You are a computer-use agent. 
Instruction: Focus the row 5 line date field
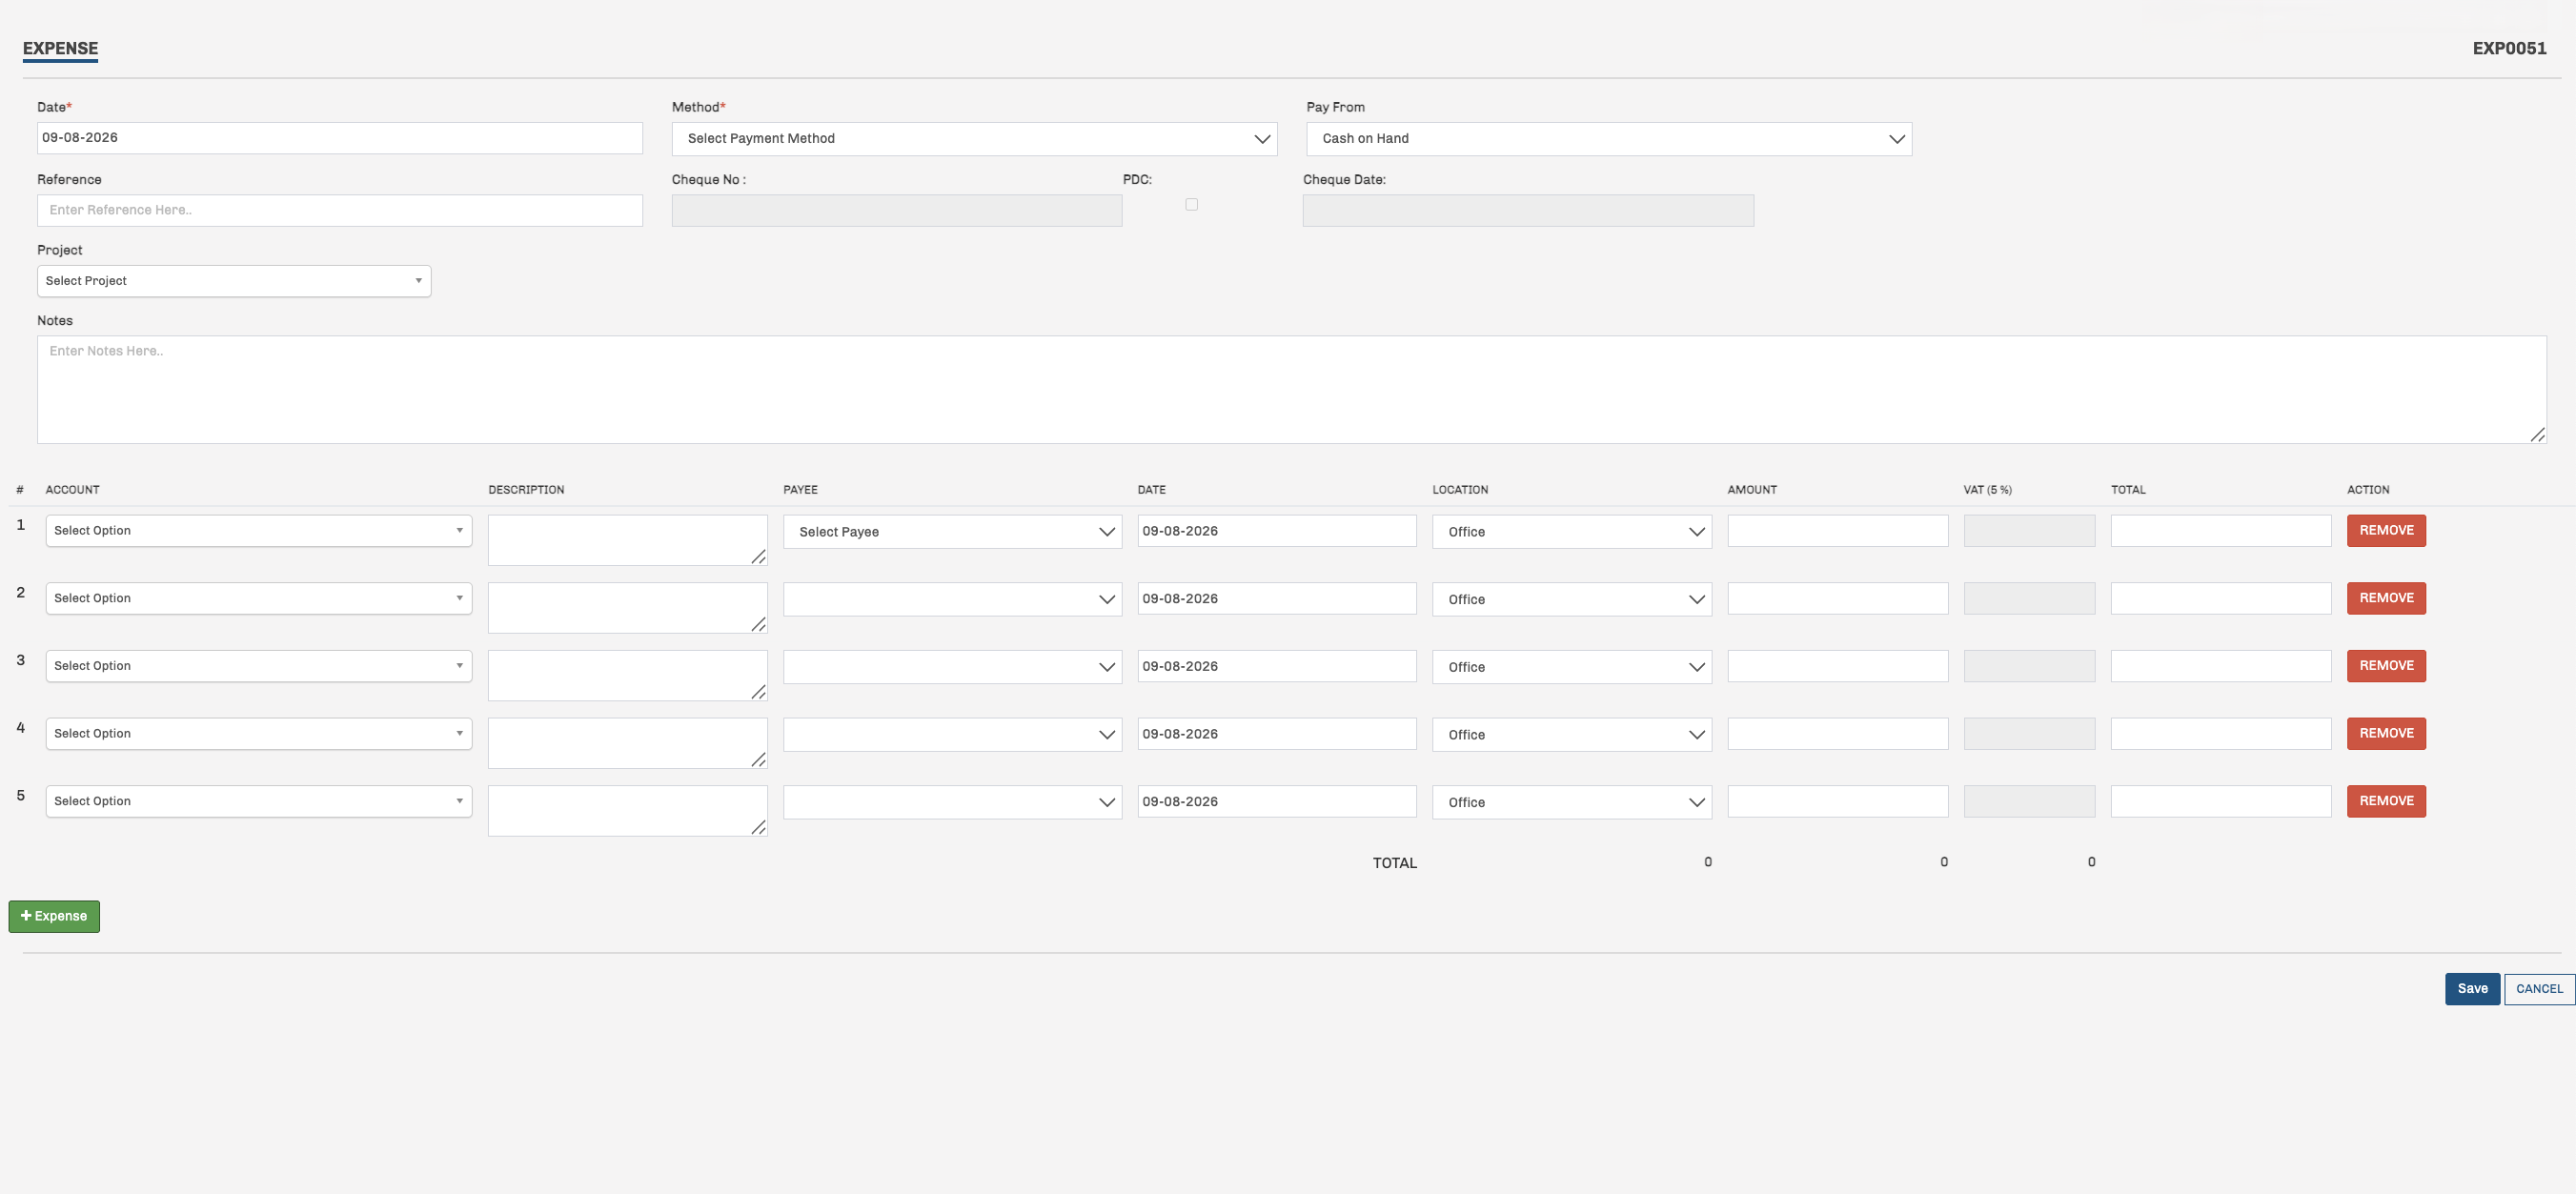(1276, 801)
